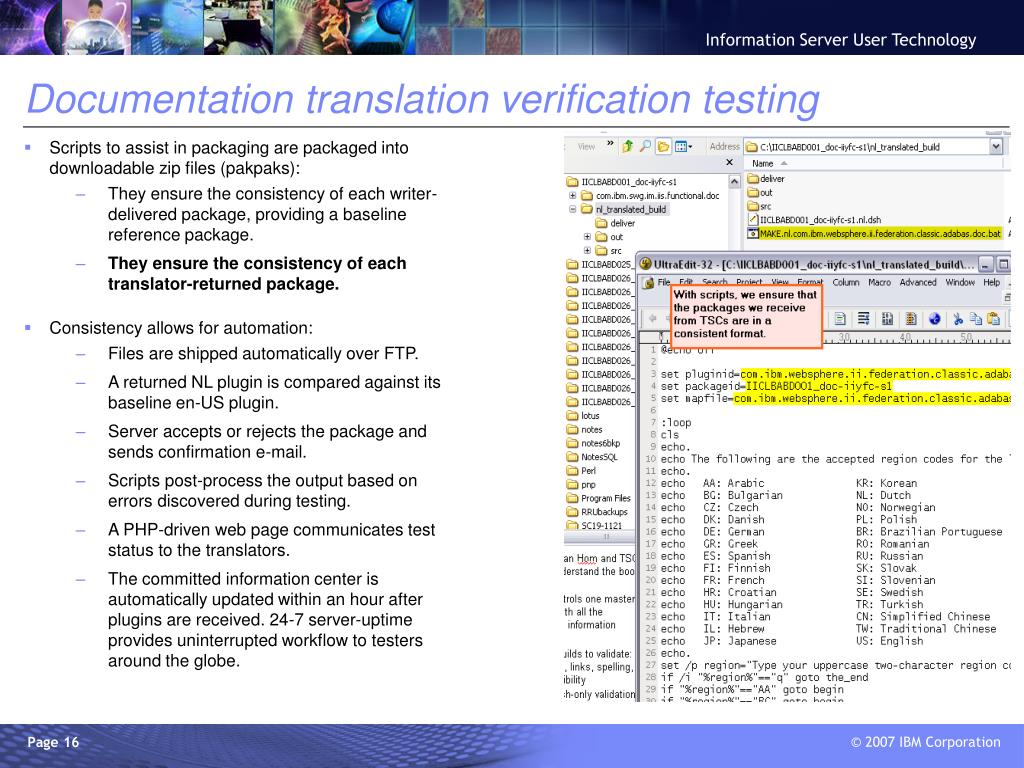1024x768 pixels.
Task: Open the src folder in the file list
Action: tap(760, 206)
